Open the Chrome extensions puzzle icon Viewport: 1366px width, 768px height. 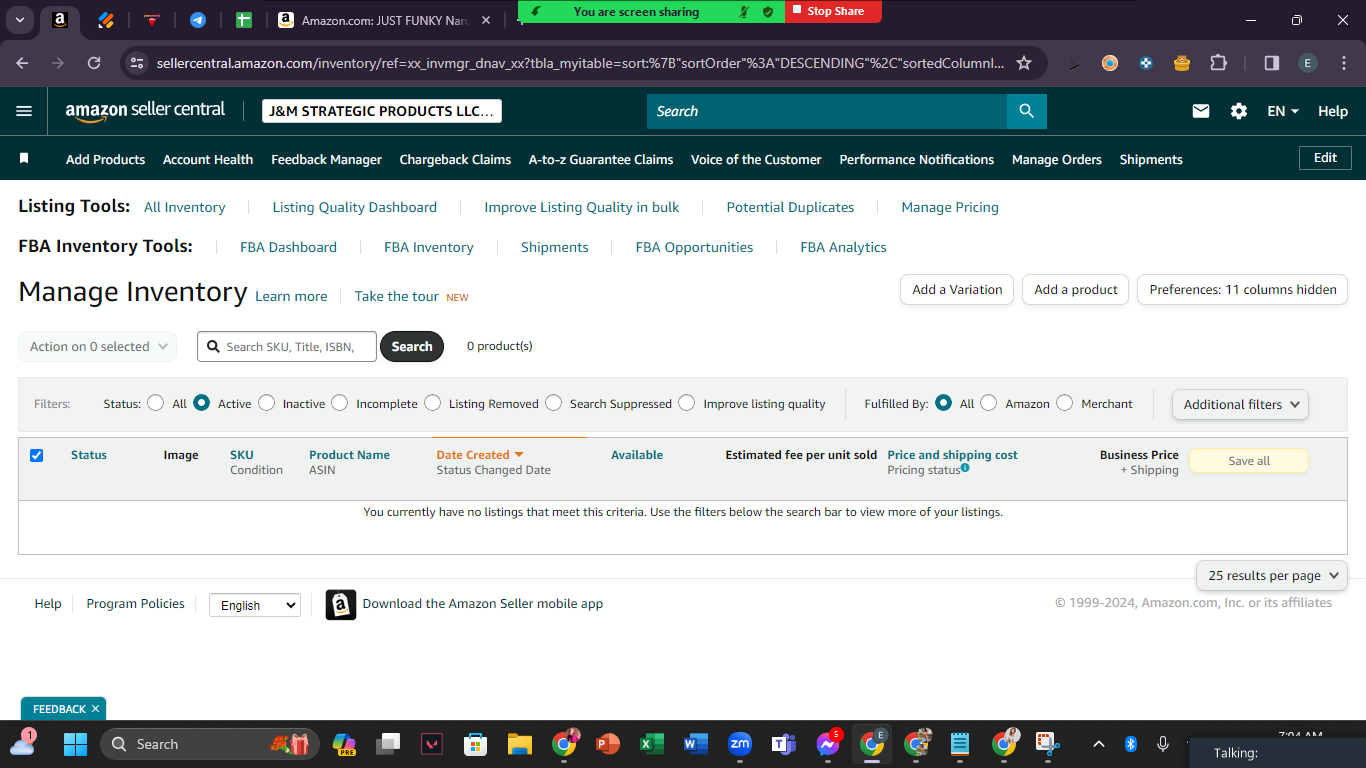[x=1218, y=63]
